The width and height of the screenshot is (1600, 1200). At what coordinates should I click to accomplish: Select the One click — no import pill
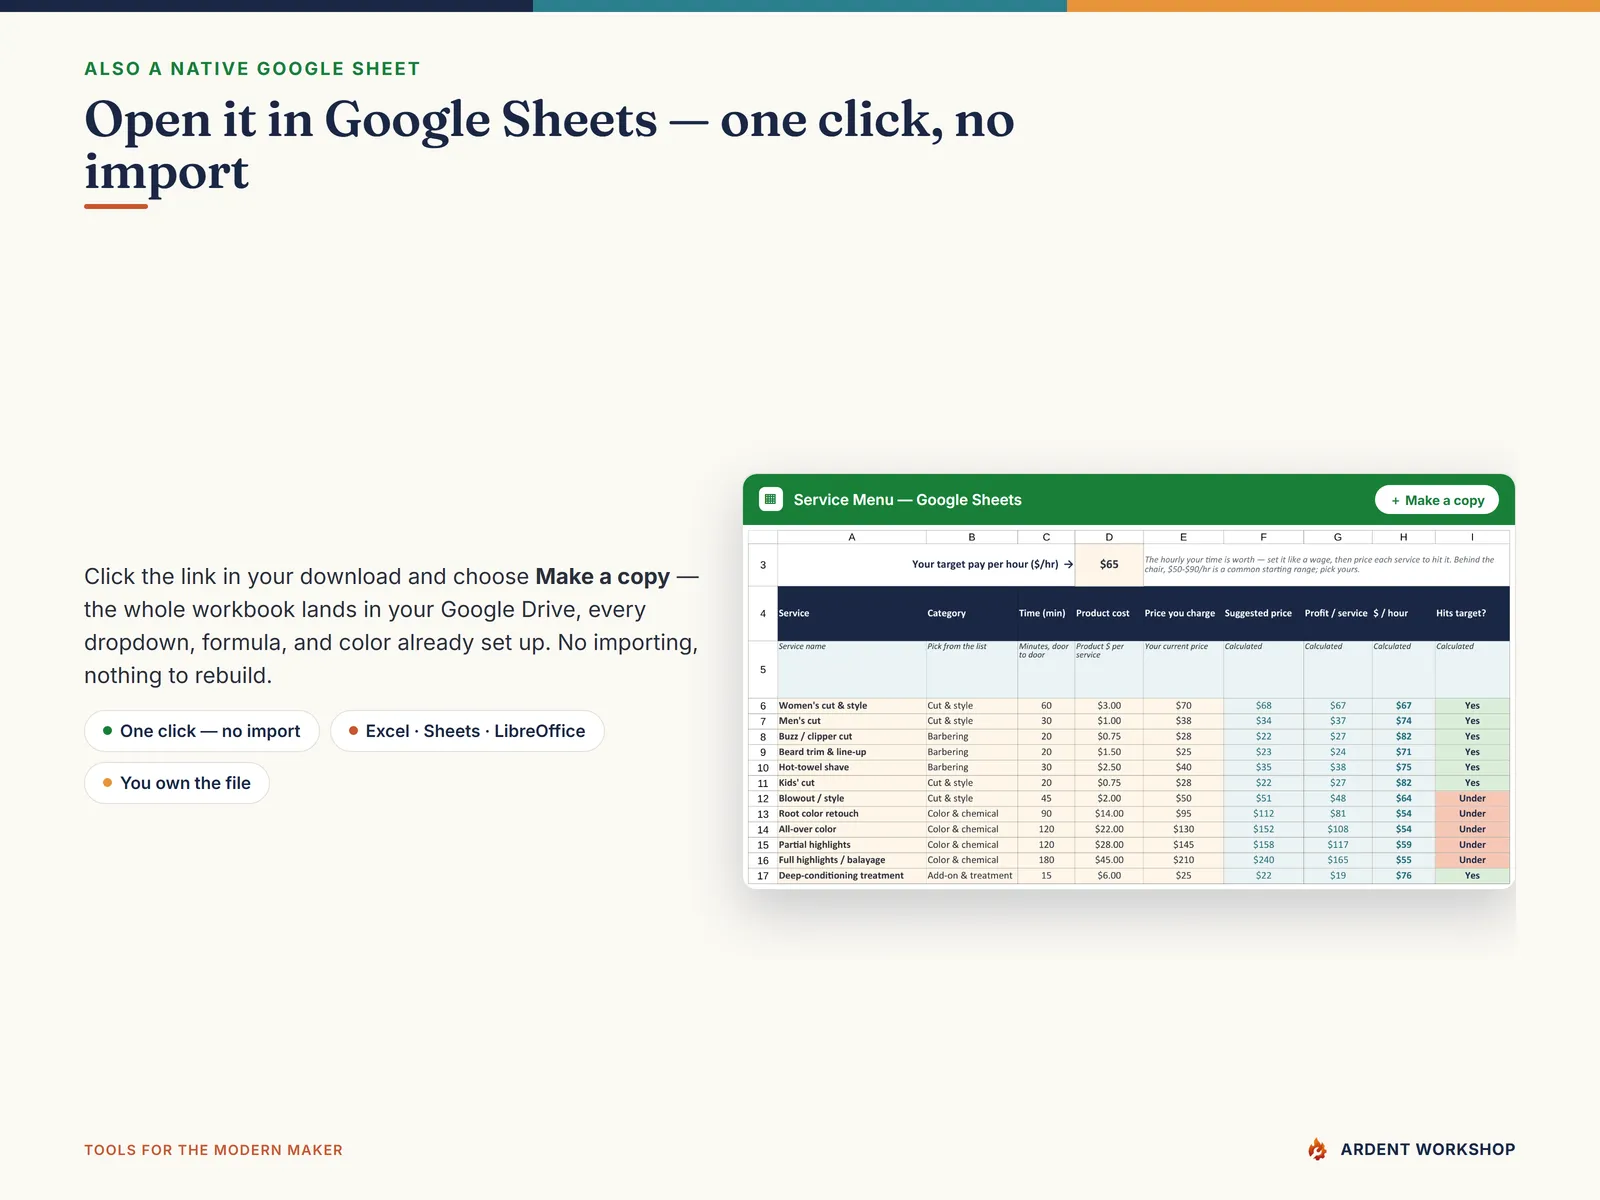pos(201,731)
